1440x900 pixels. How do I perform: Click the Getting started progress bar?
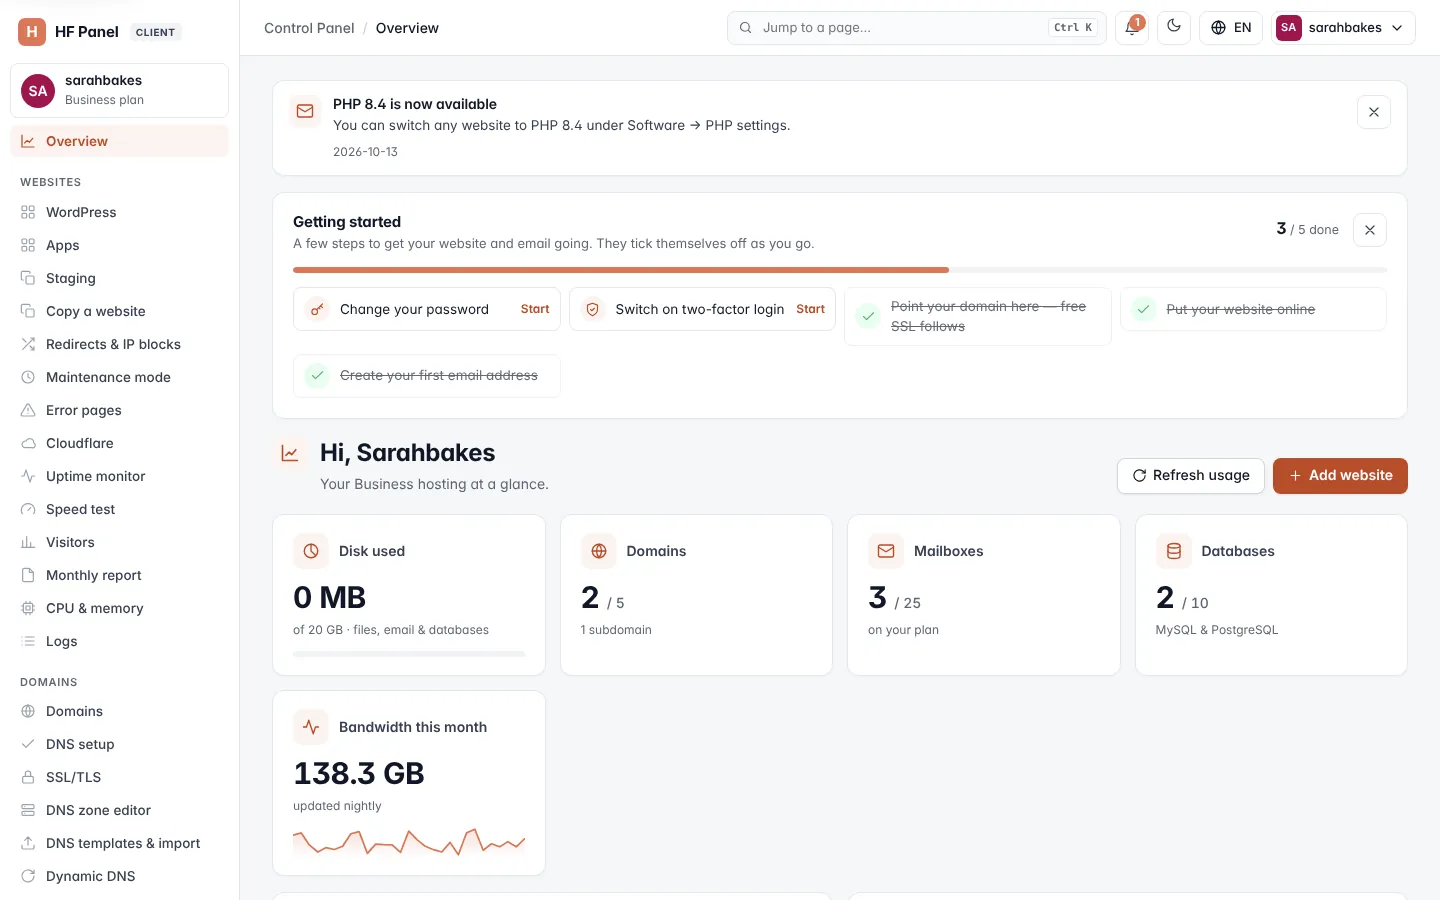point(840,270)
